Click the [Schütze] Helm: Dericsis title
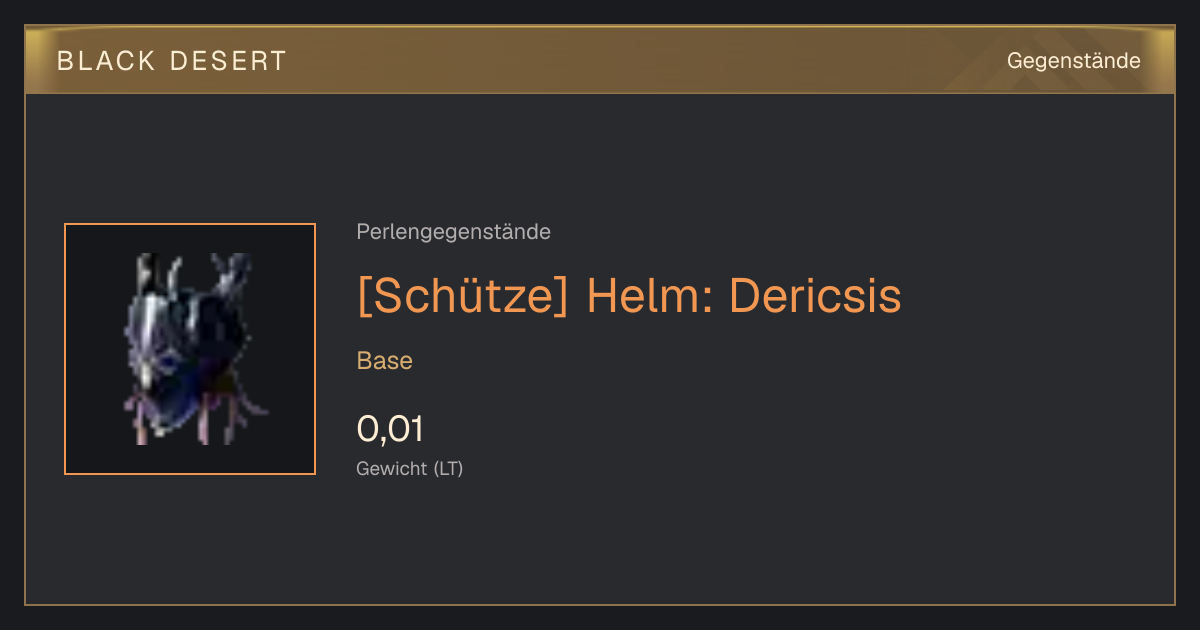This screenshot has width=1200, height=630. 629,295
